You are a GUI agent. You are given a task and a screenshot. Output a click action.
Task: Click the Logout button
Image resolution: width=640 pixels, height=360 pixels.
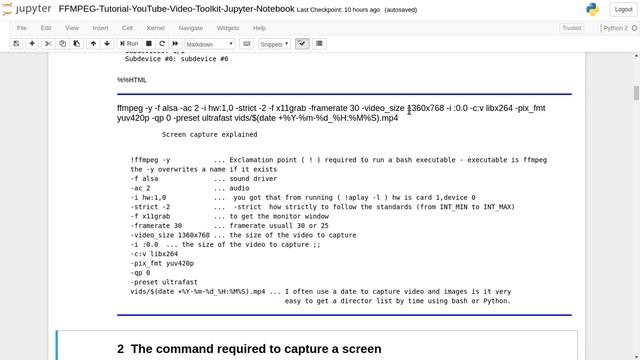623,9
